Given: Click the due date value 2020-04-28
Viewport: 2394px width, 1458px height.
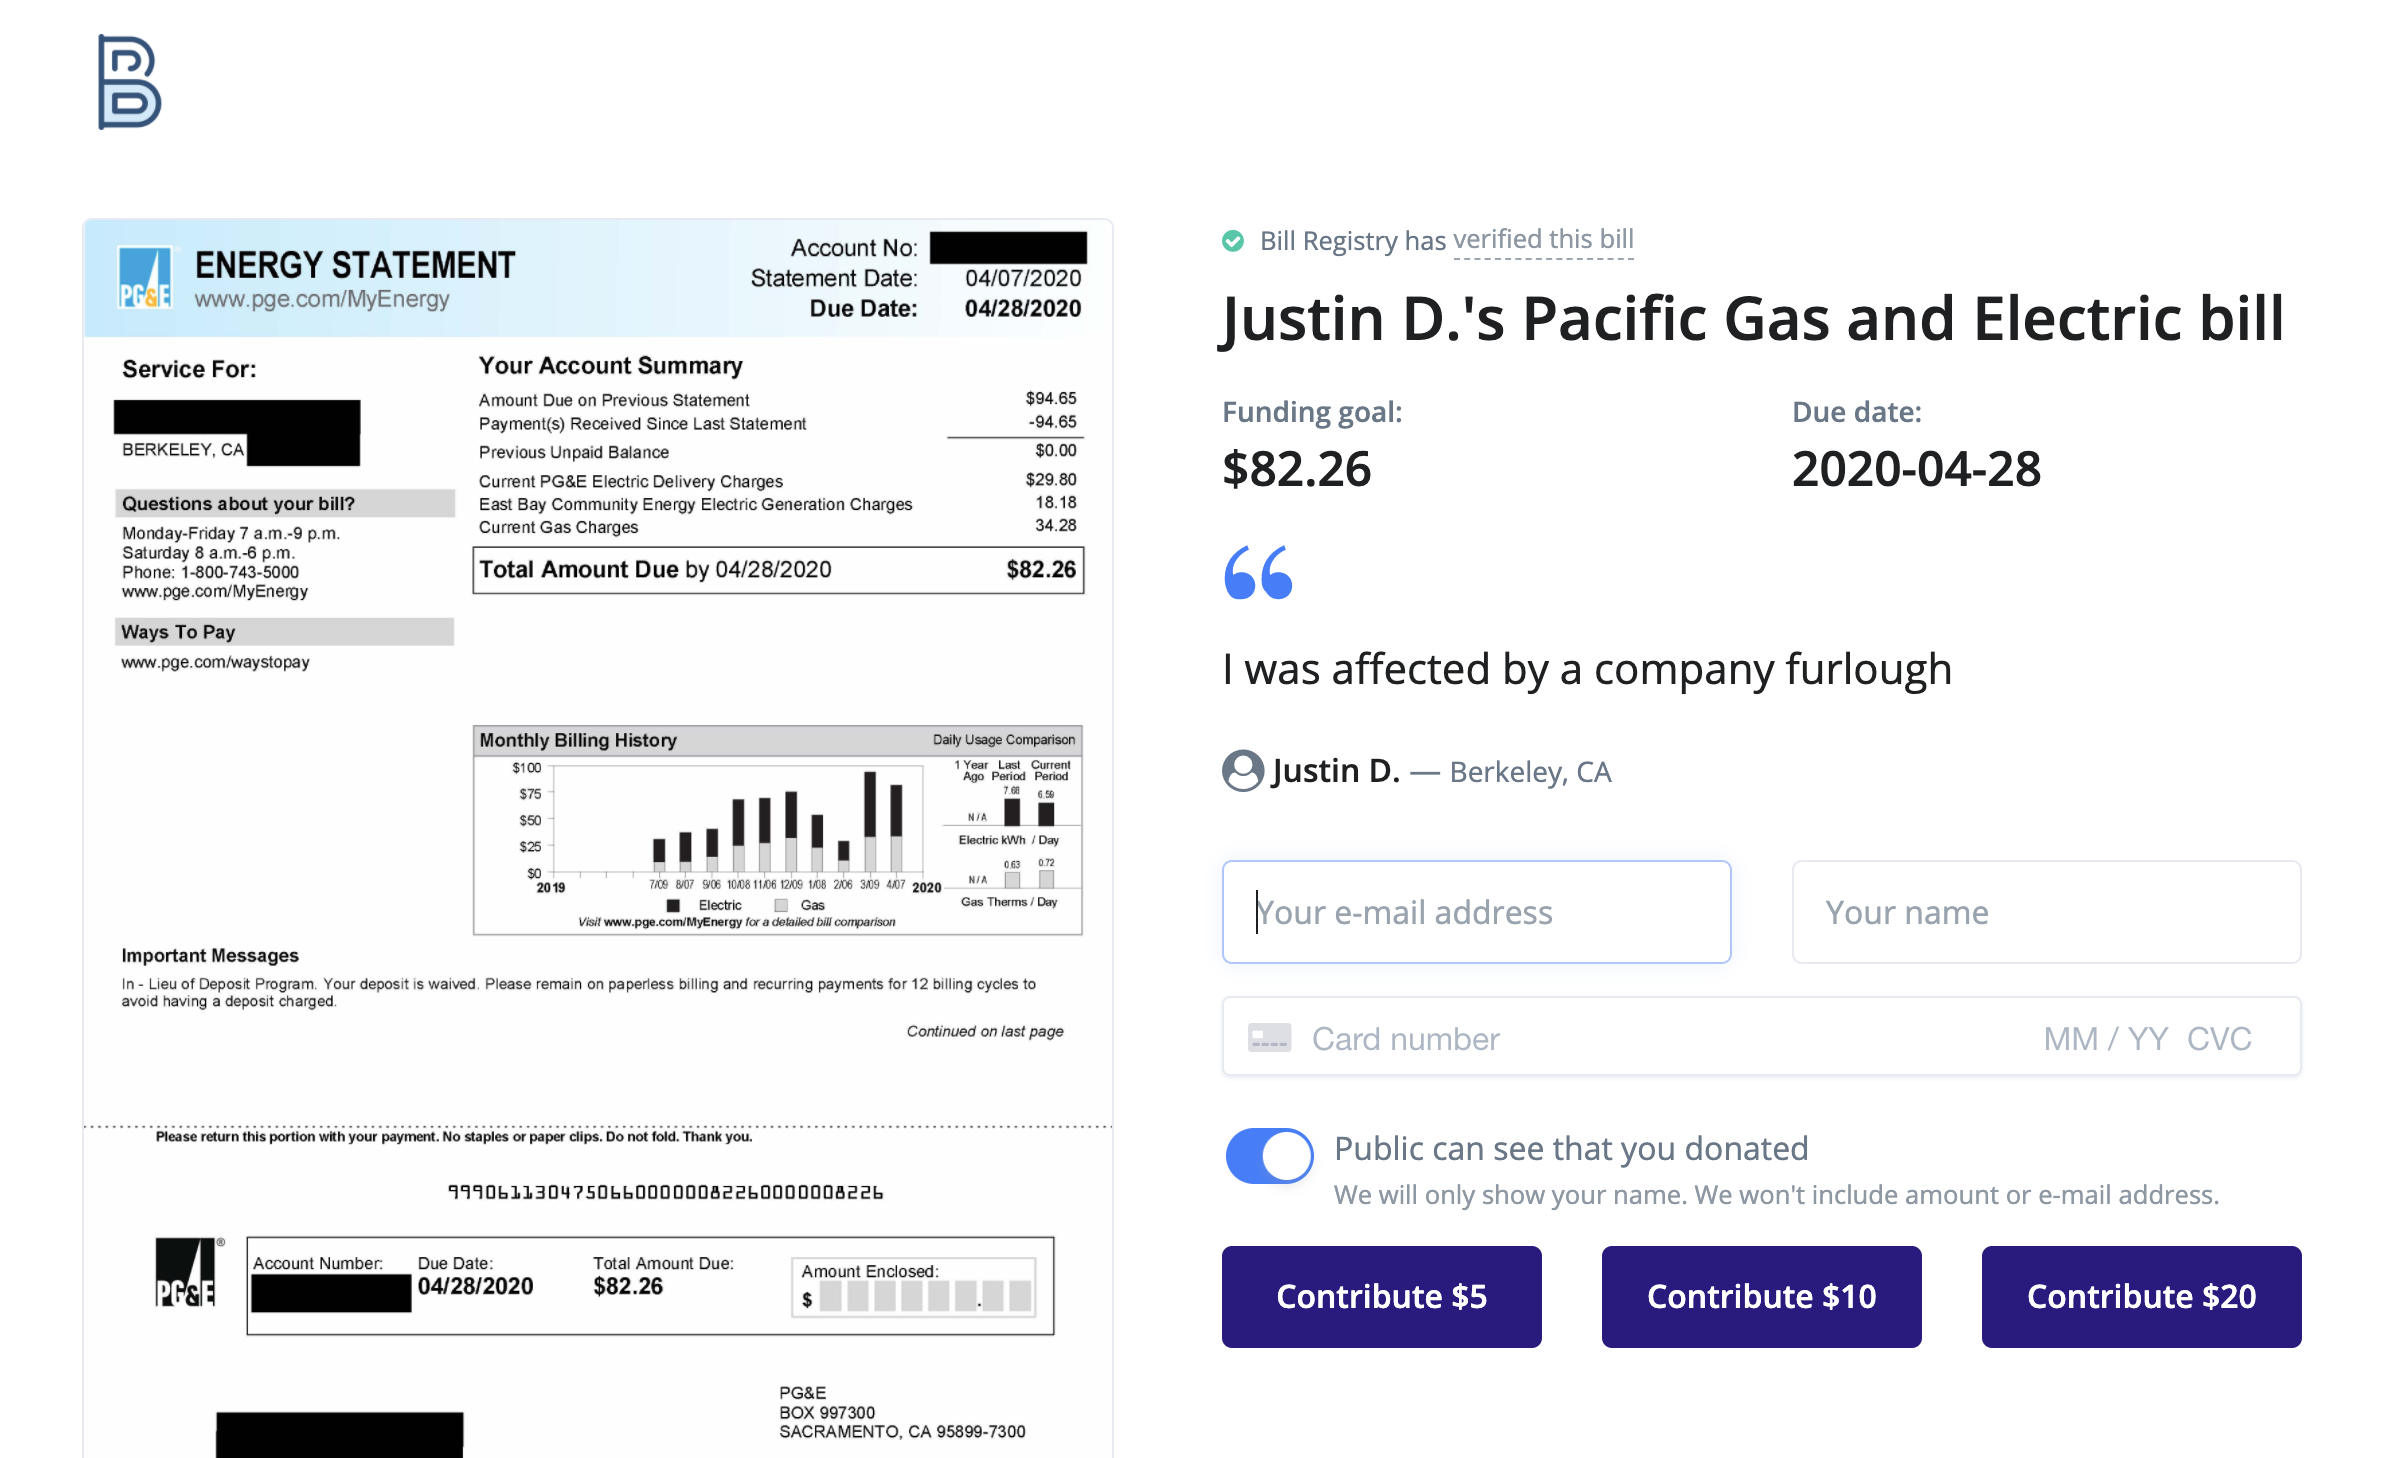Looking at the screenshot, I should (1916, 469).
